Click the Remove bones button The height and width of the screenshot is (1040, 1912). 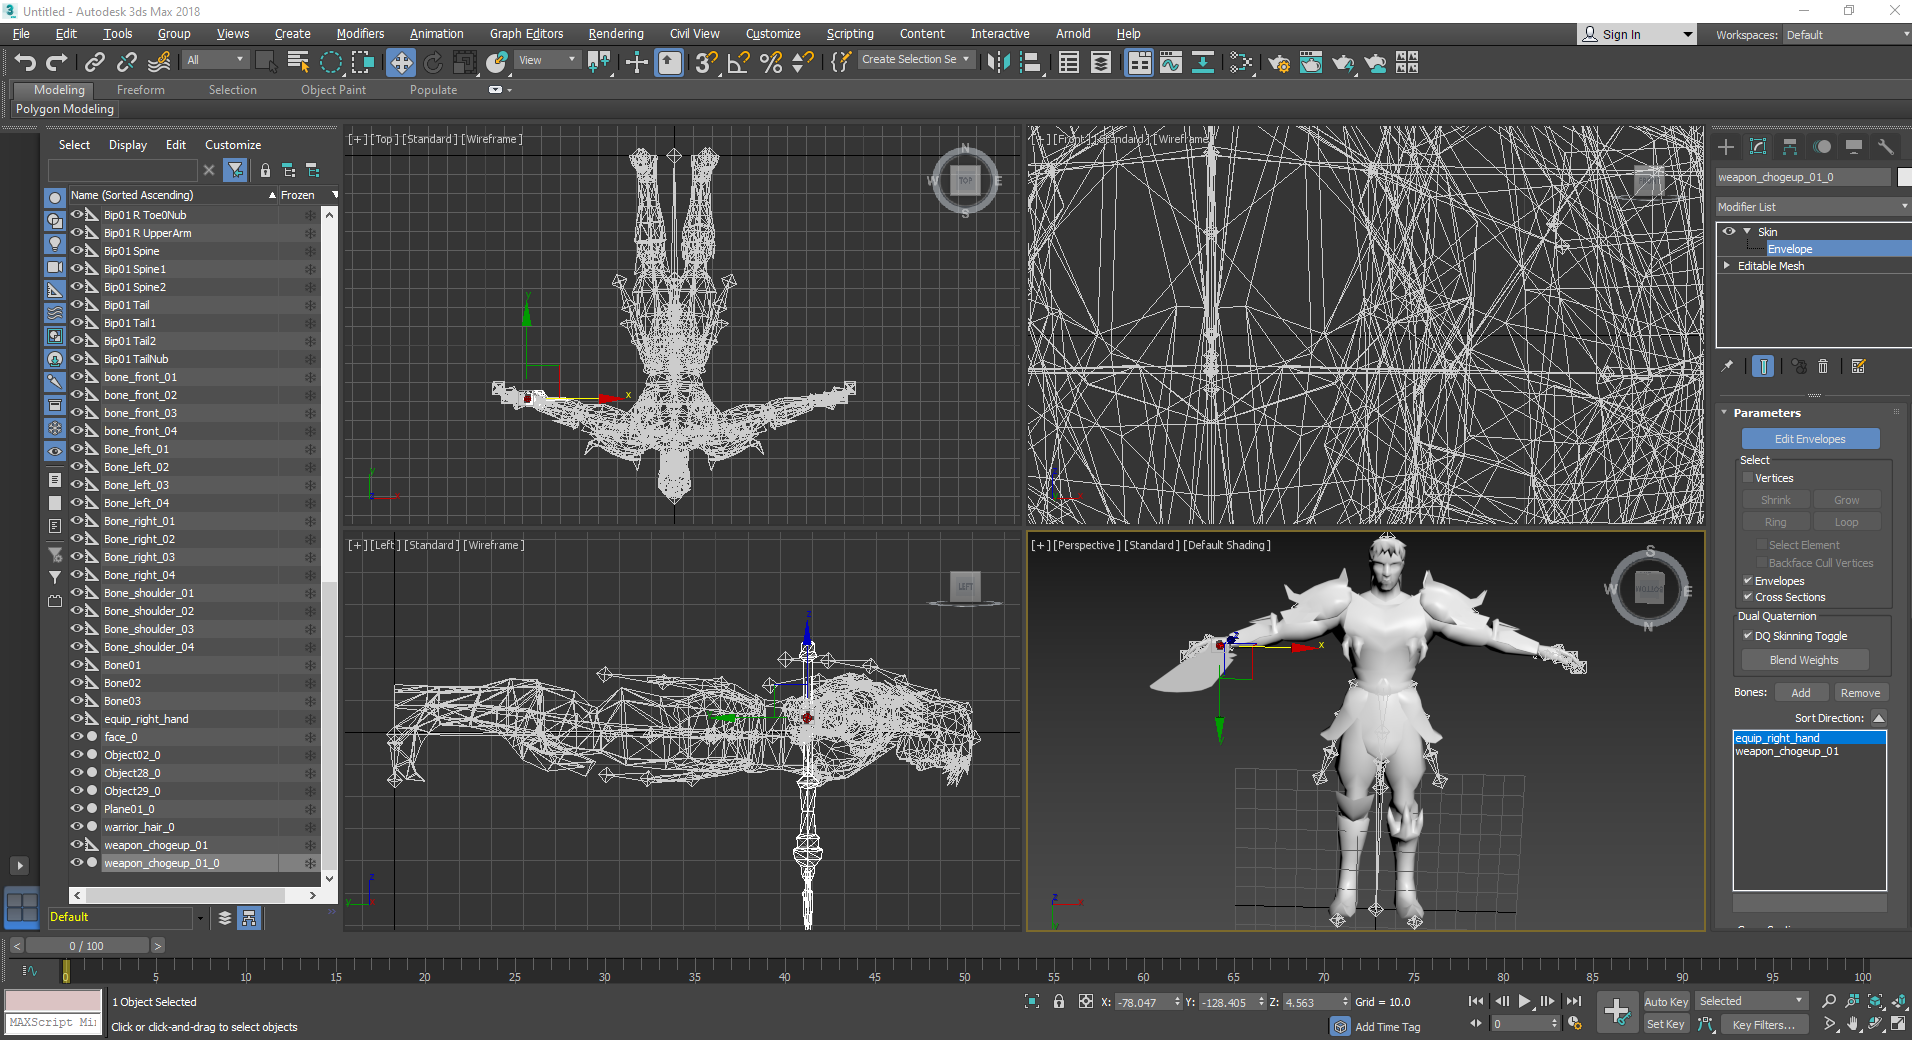tap(1860, 693)
